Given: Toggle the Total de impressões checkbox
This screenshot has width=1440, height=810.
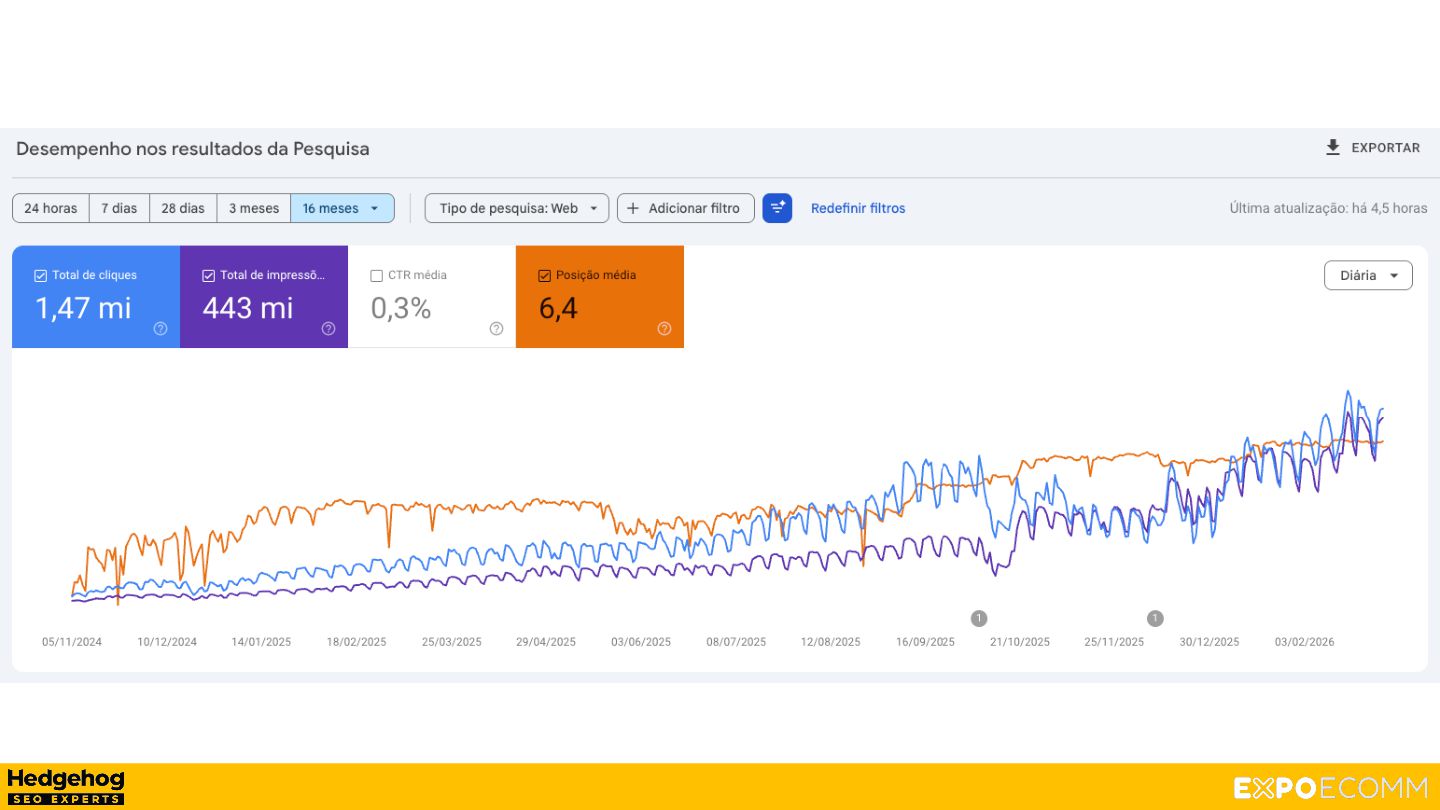Looking at the screenshot, I should pos(209,276).
